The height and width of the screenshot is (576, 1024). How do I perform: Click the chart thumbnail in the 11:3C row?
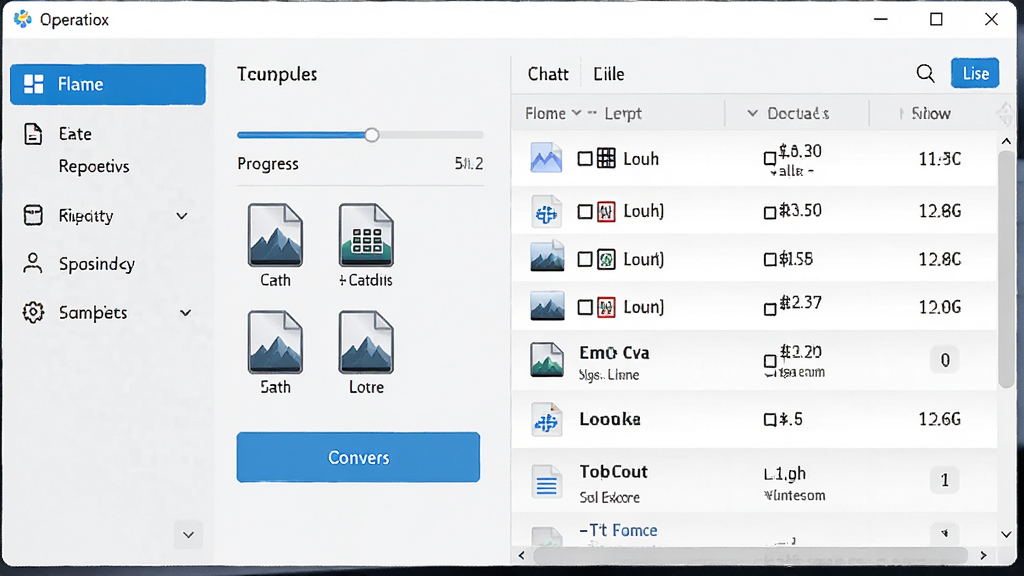click(x=546, y=158)
